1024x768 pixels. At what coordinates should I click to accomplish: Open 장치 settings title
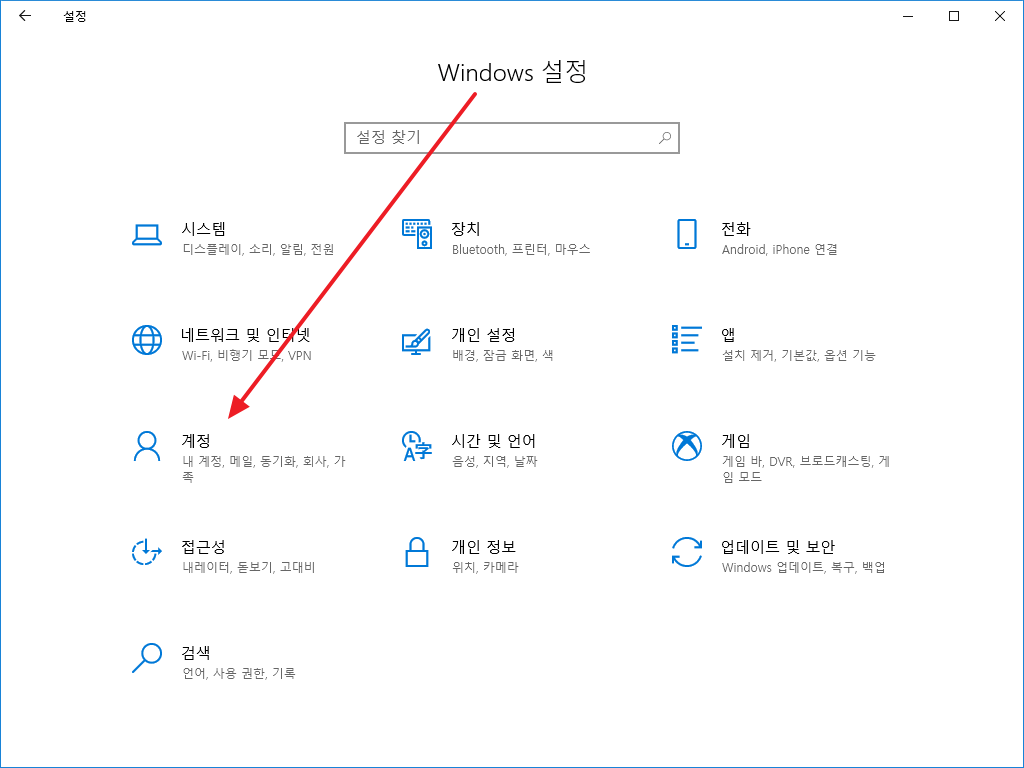coord(466,229)
